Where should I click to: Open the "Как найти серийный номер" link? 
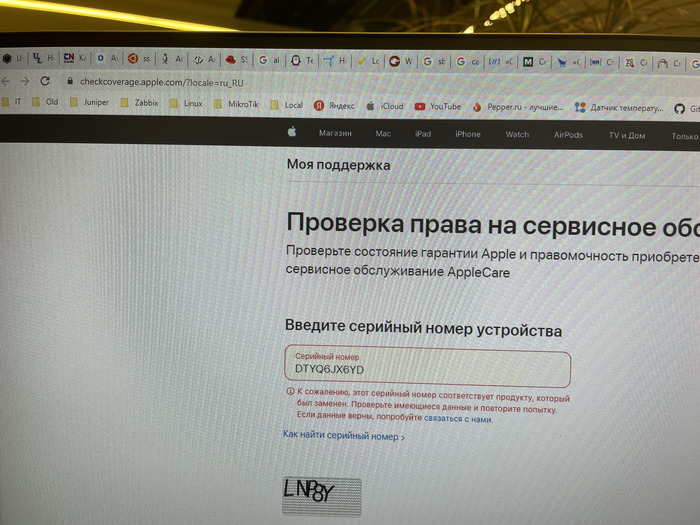pyautogui.click(x=344, y=435)
